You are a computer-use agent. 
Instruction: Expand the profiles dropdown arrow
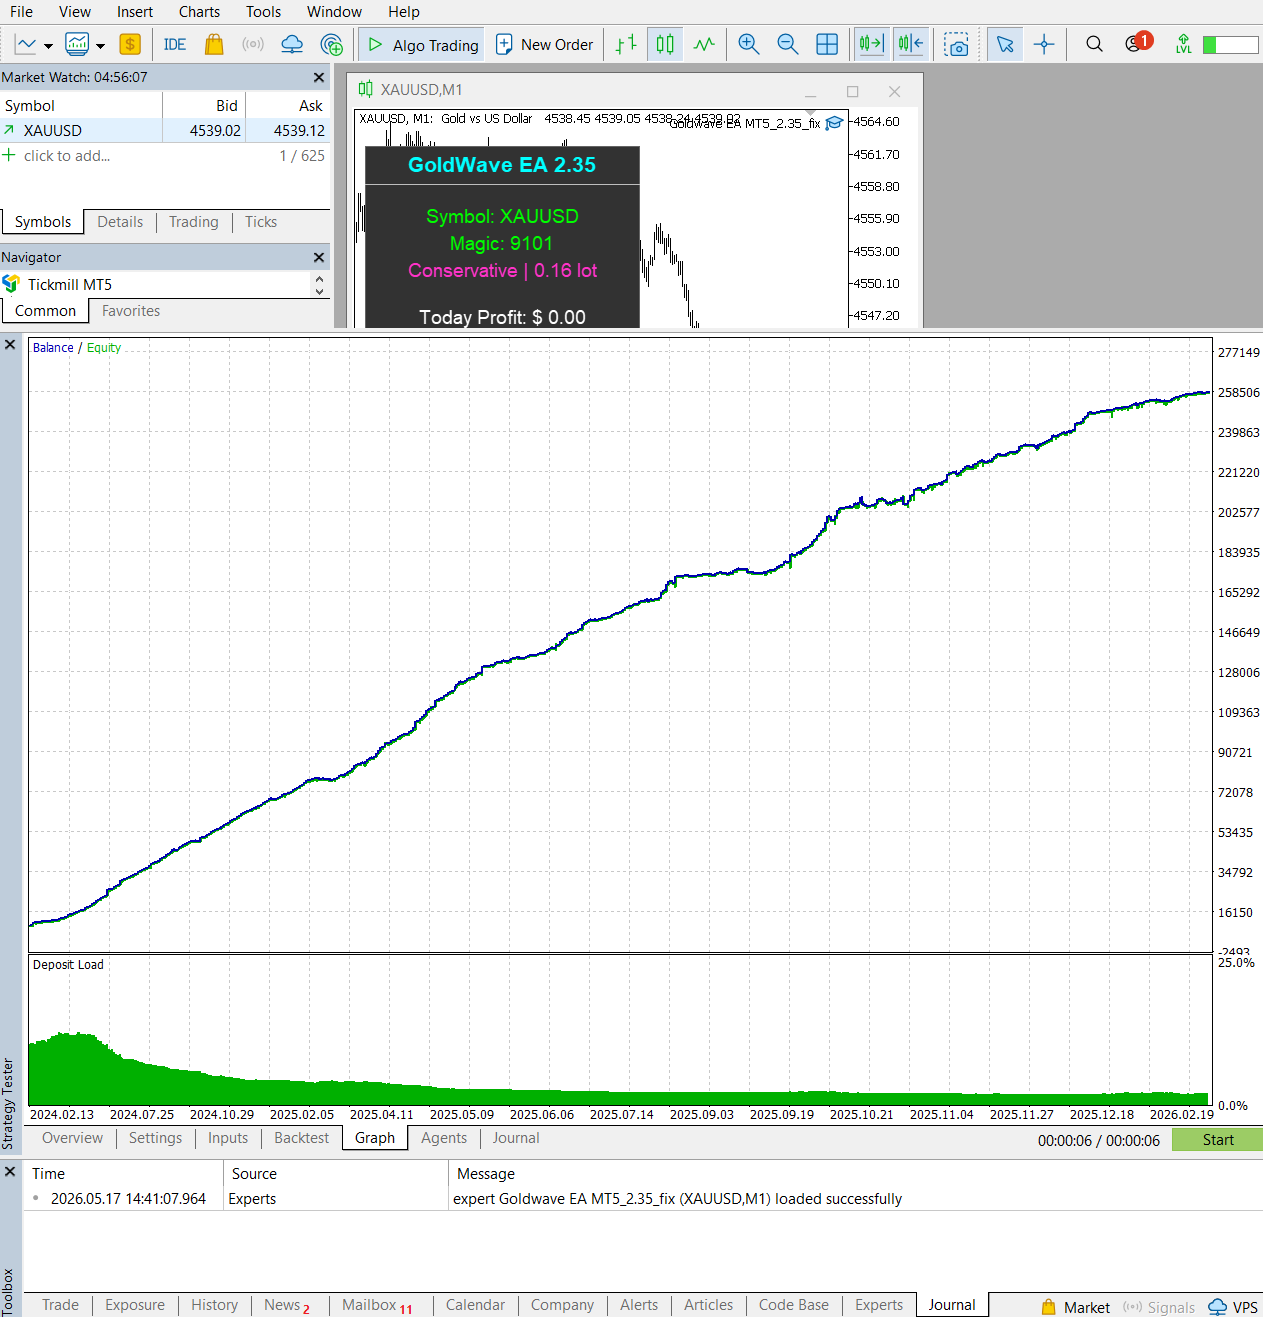100,45
